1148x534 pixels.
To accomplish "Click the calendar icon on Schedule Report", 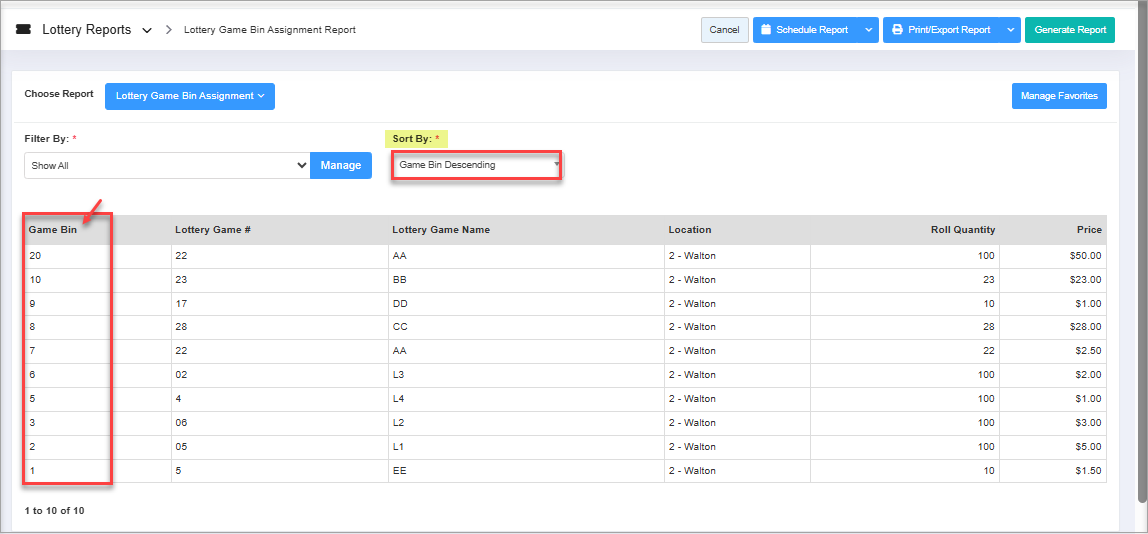I will (x=766, y=30).
